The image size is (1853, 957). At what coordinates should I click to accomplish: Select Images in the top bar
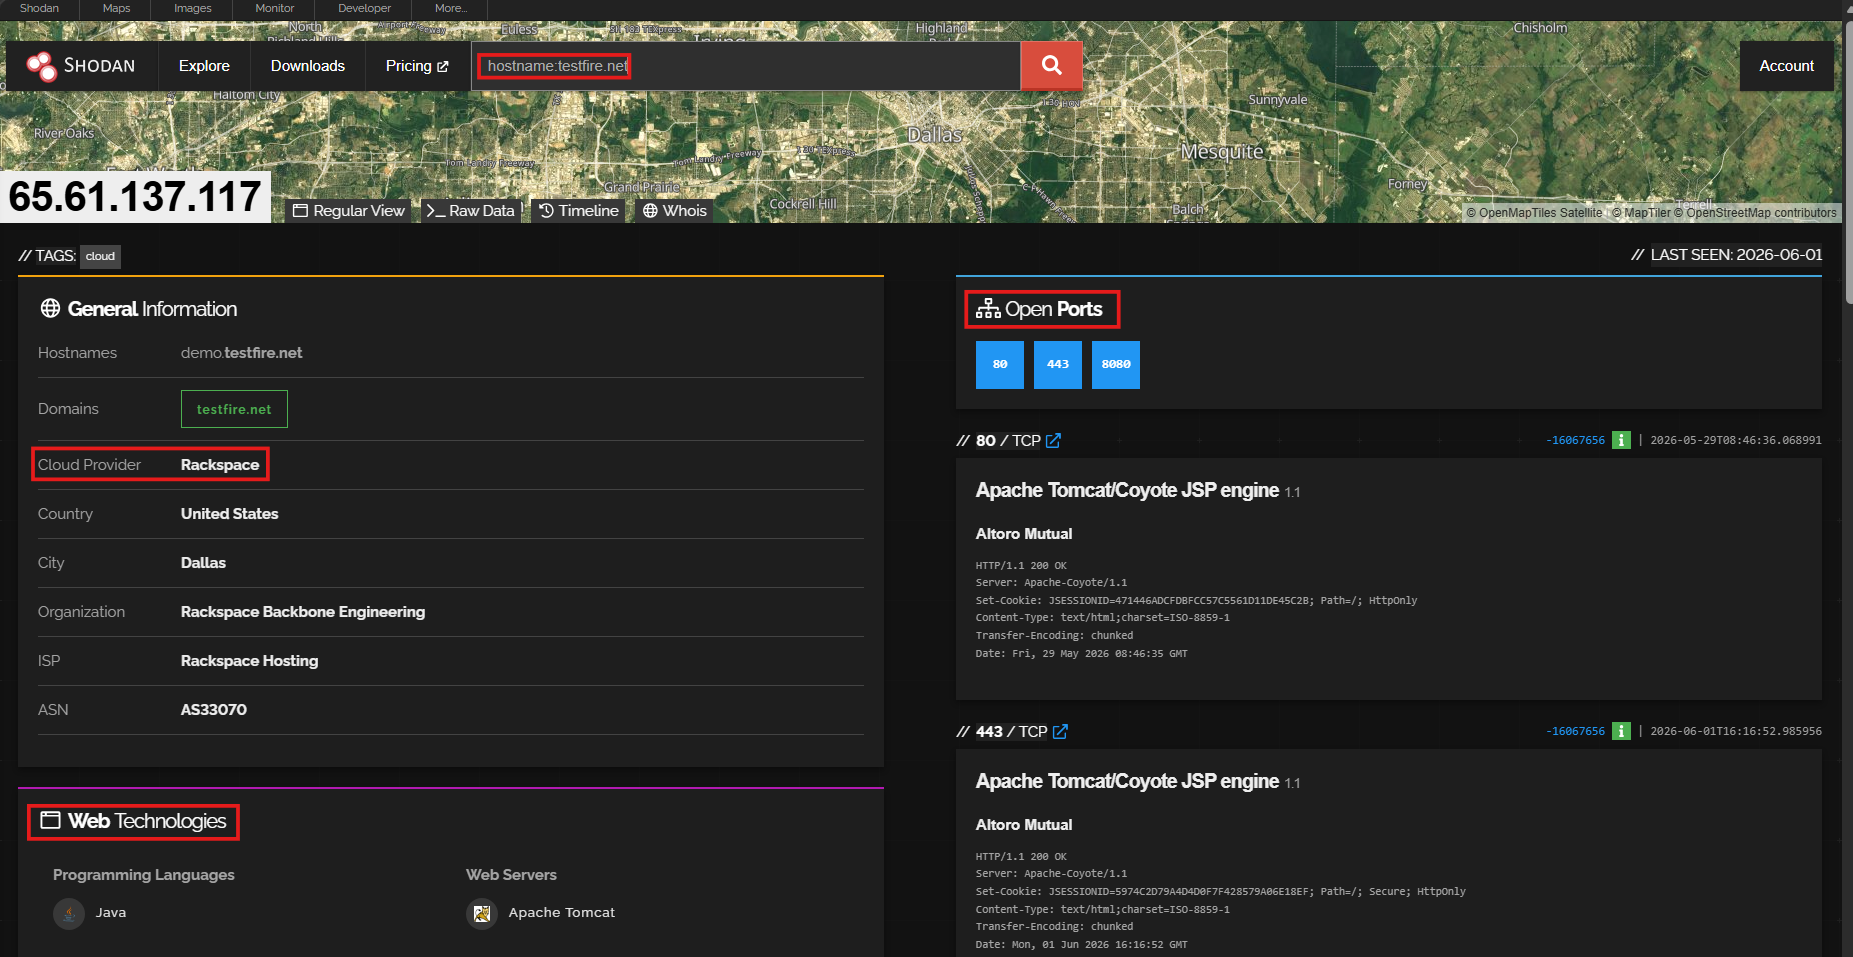tap(193, 8)
